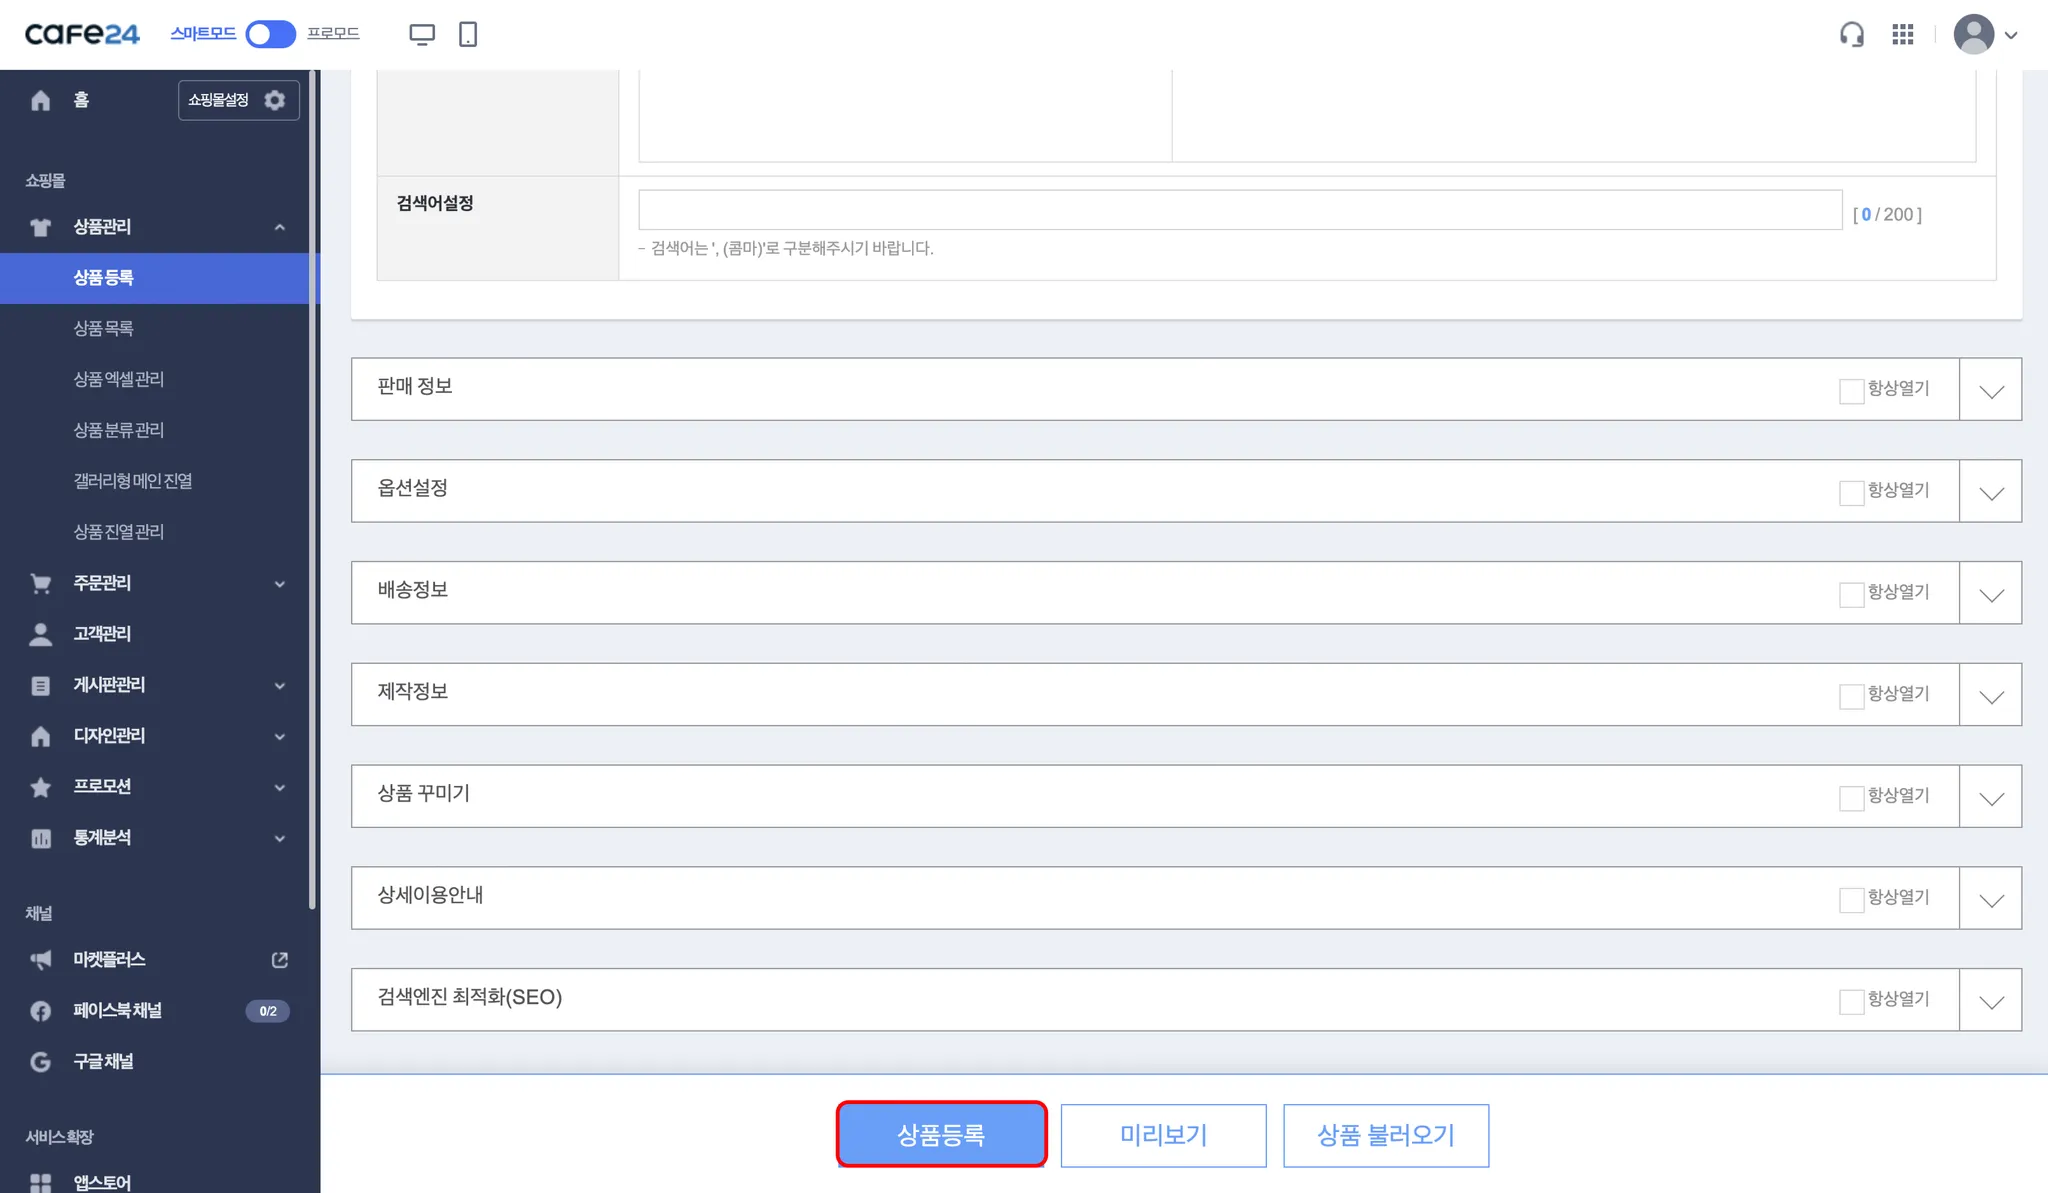Click the 쇼핑몰설정 gear button
Image resolution: width=2048 pixels, height=1193 pixels.
click(x=238, y=100)
